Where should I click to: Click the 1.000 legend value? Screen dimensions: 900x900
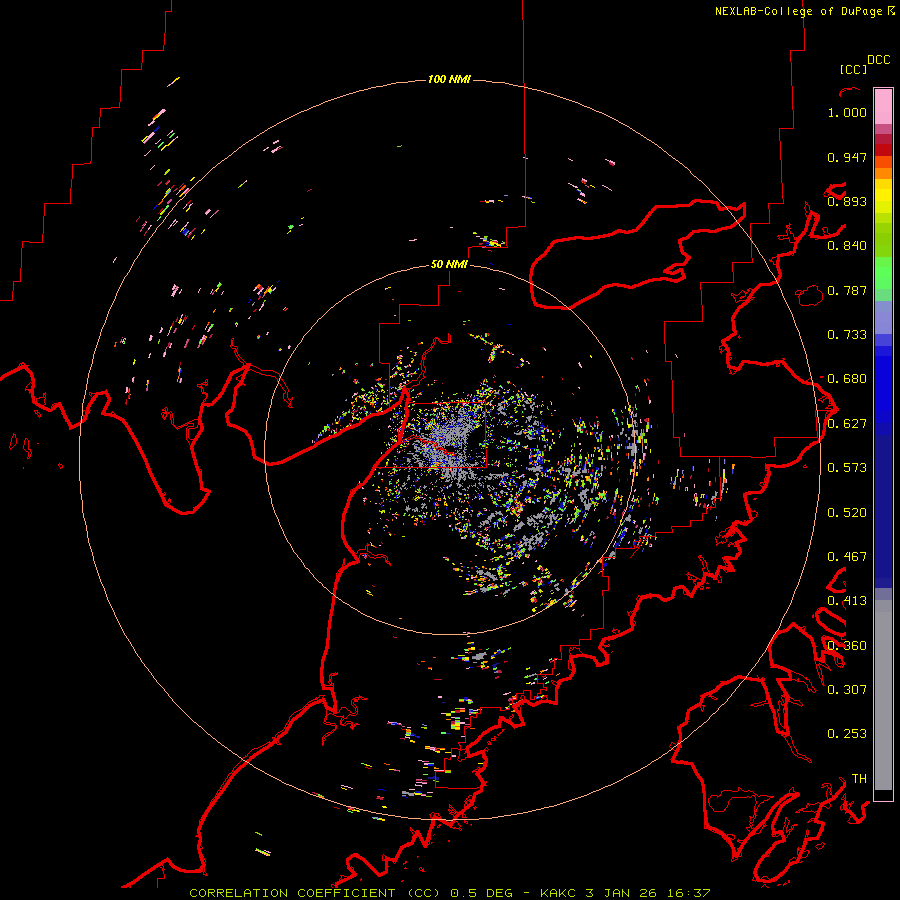click(x=847, y=112)
